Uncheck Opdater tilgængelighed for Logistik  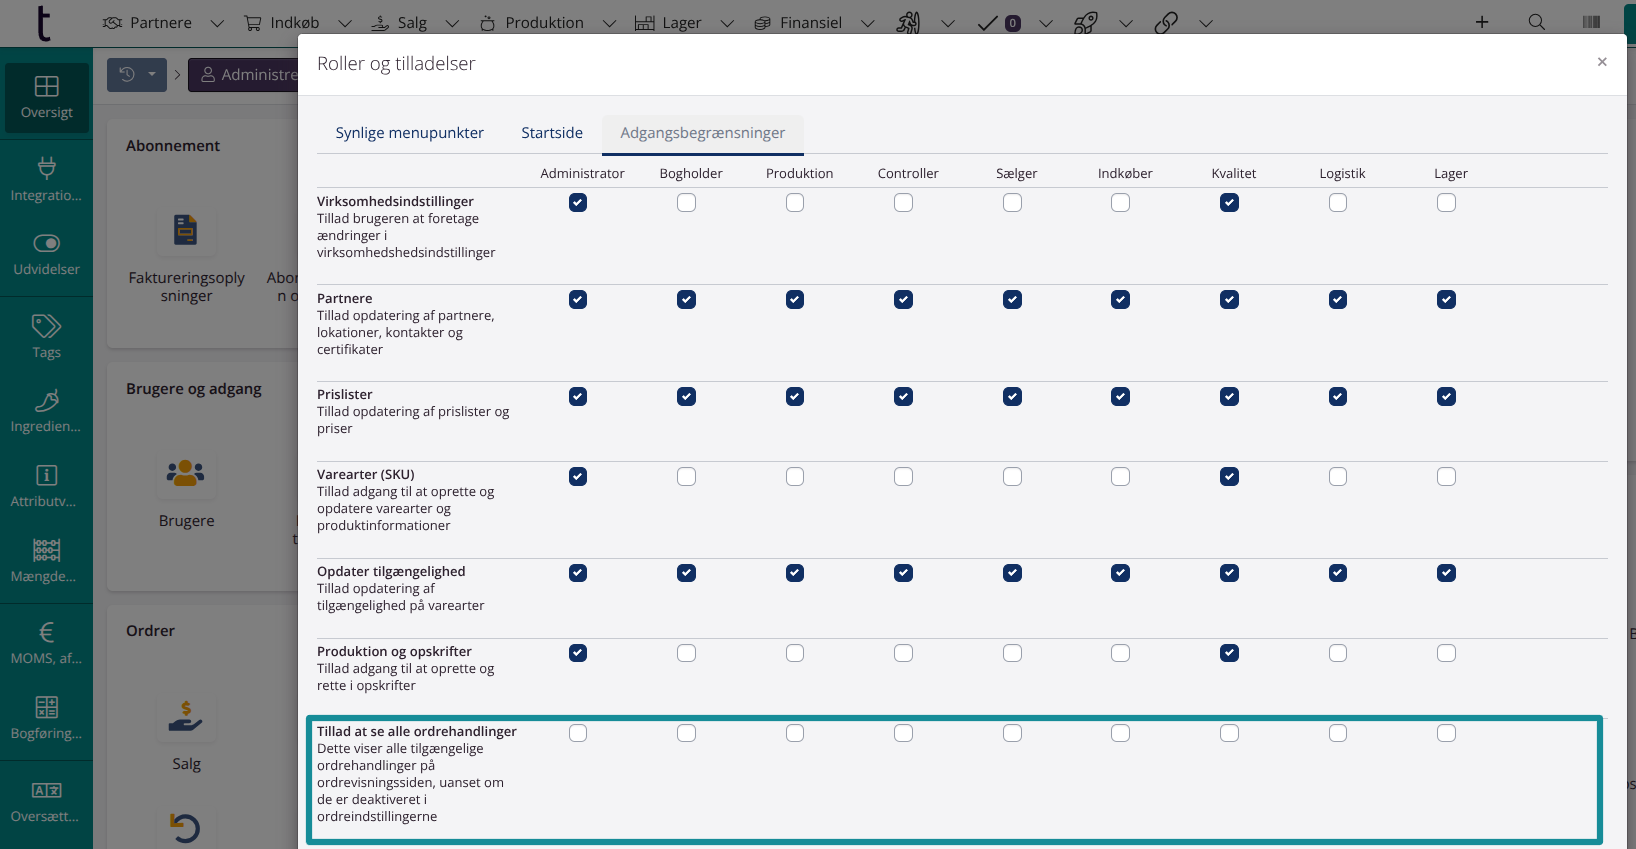[x=1338, y=573]
